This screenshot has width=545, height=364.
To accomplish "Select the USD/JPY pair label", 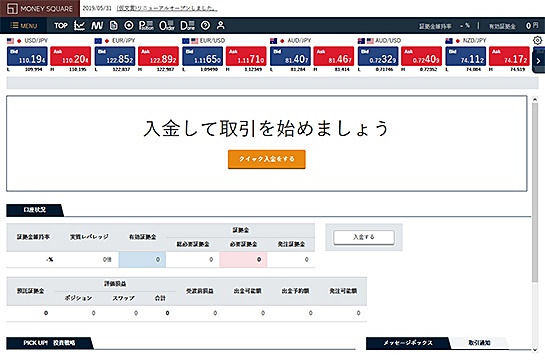I will coord(36,41).
